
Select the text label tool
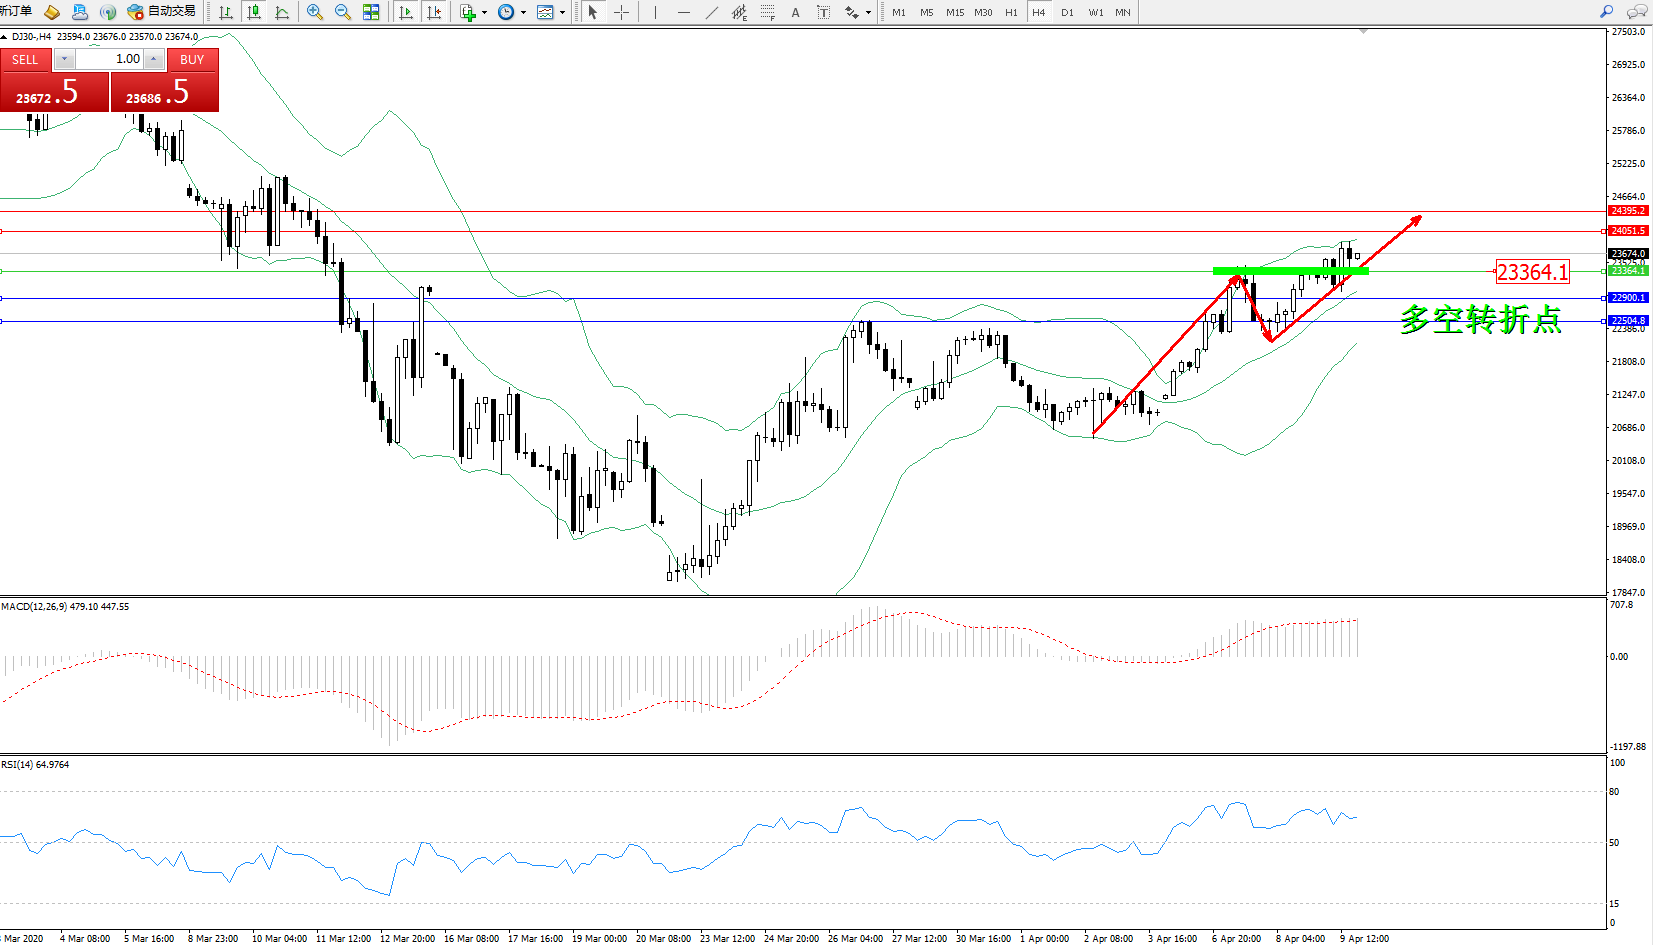click(x=795, y=12)
